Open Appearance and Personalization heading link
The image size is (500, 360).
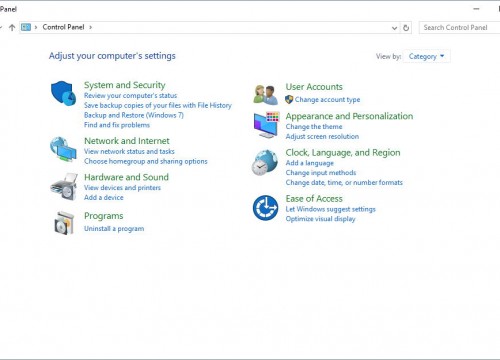[x=349, y=116]
